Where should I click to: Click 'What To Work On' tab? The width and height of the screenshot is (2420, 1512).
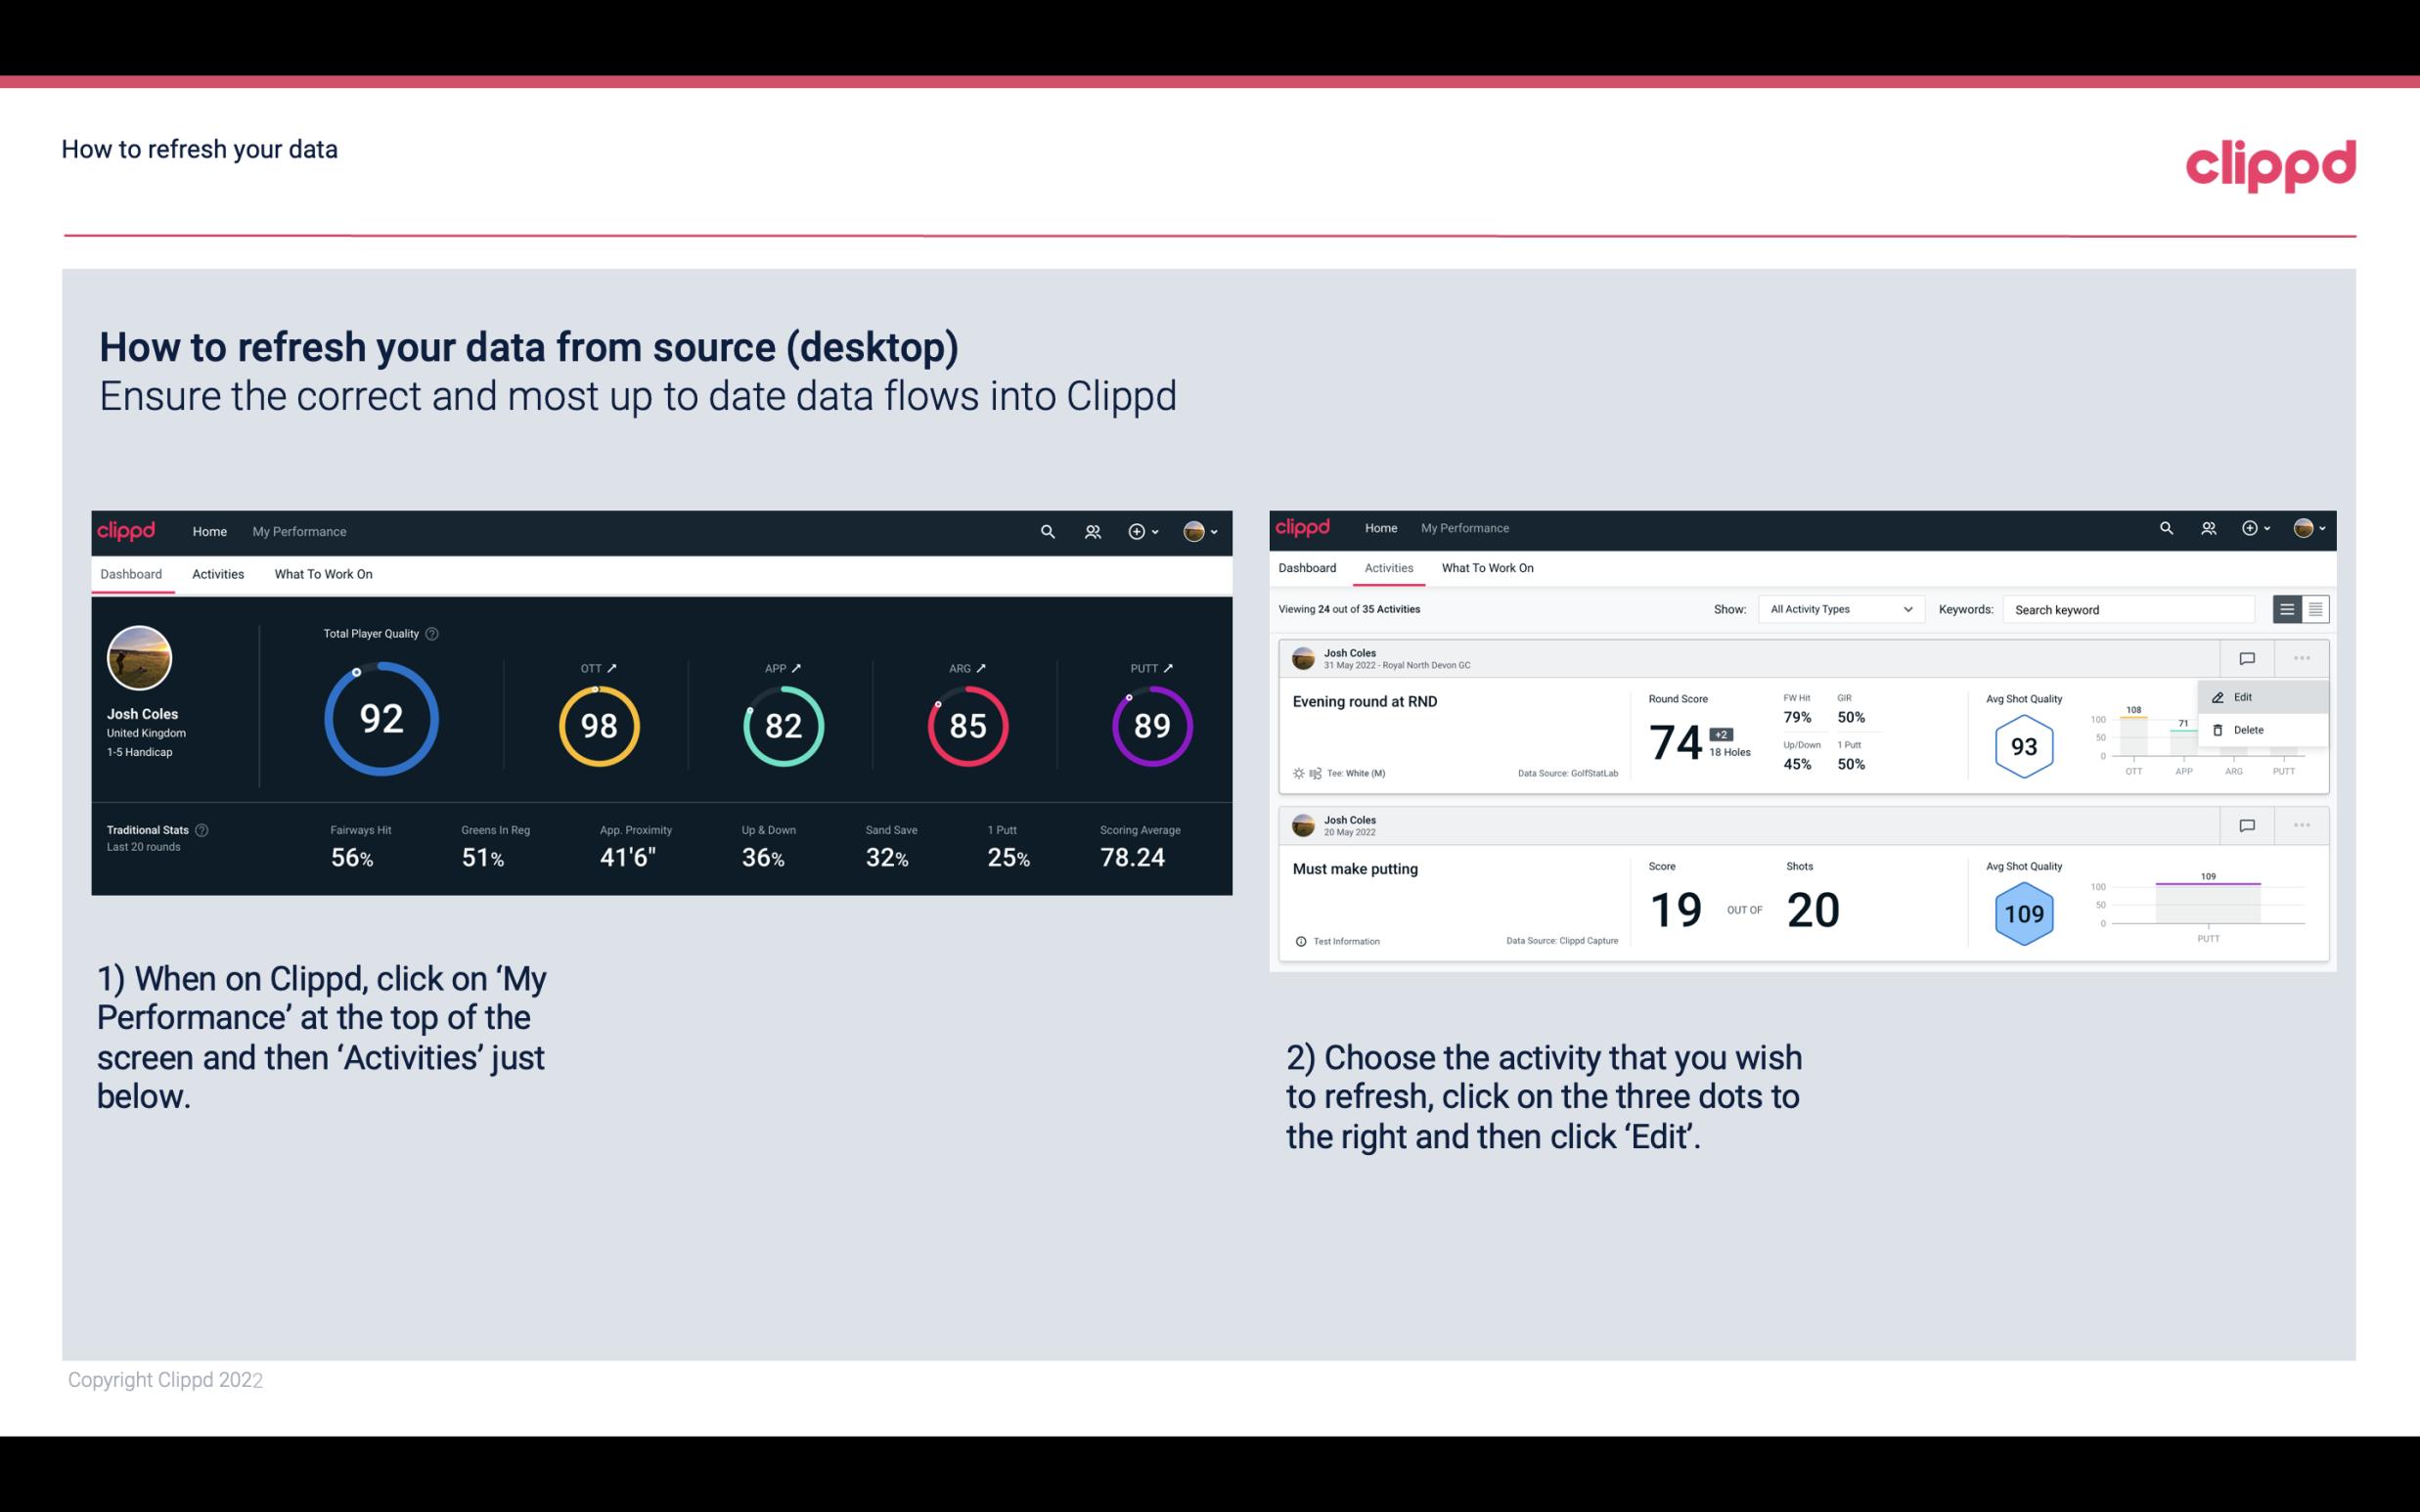(323, 573)
